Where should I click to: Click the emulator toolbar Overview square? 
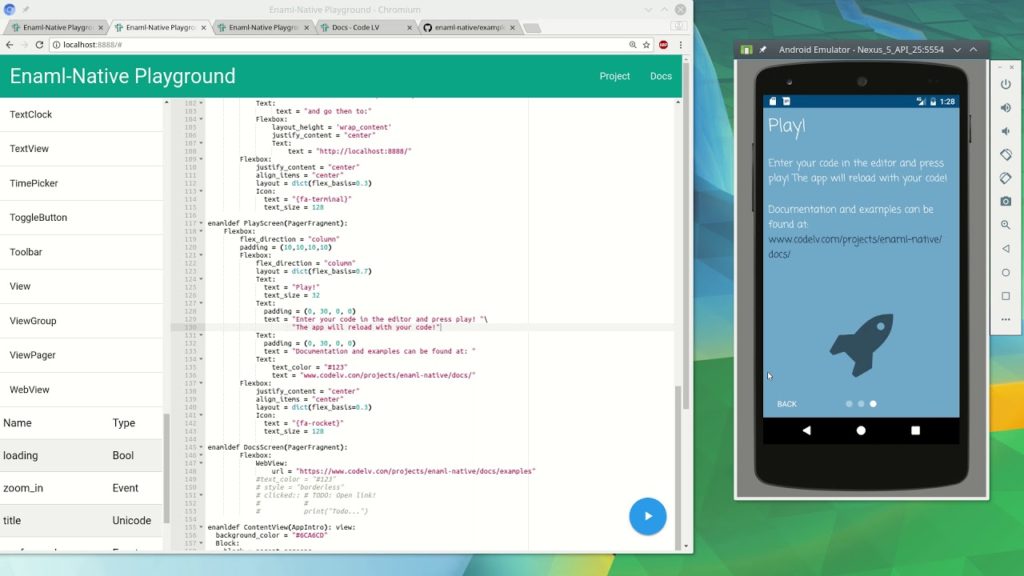point(1006,296)
